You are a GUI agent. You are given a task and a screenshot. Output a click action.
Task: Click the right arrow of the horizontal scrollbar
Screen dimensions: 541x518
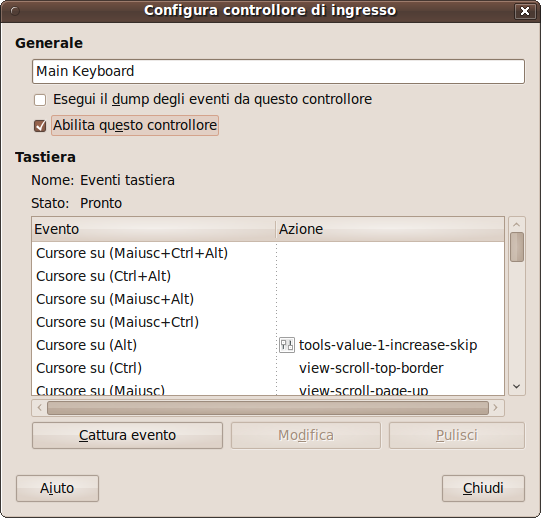click(x=496, y=408)
